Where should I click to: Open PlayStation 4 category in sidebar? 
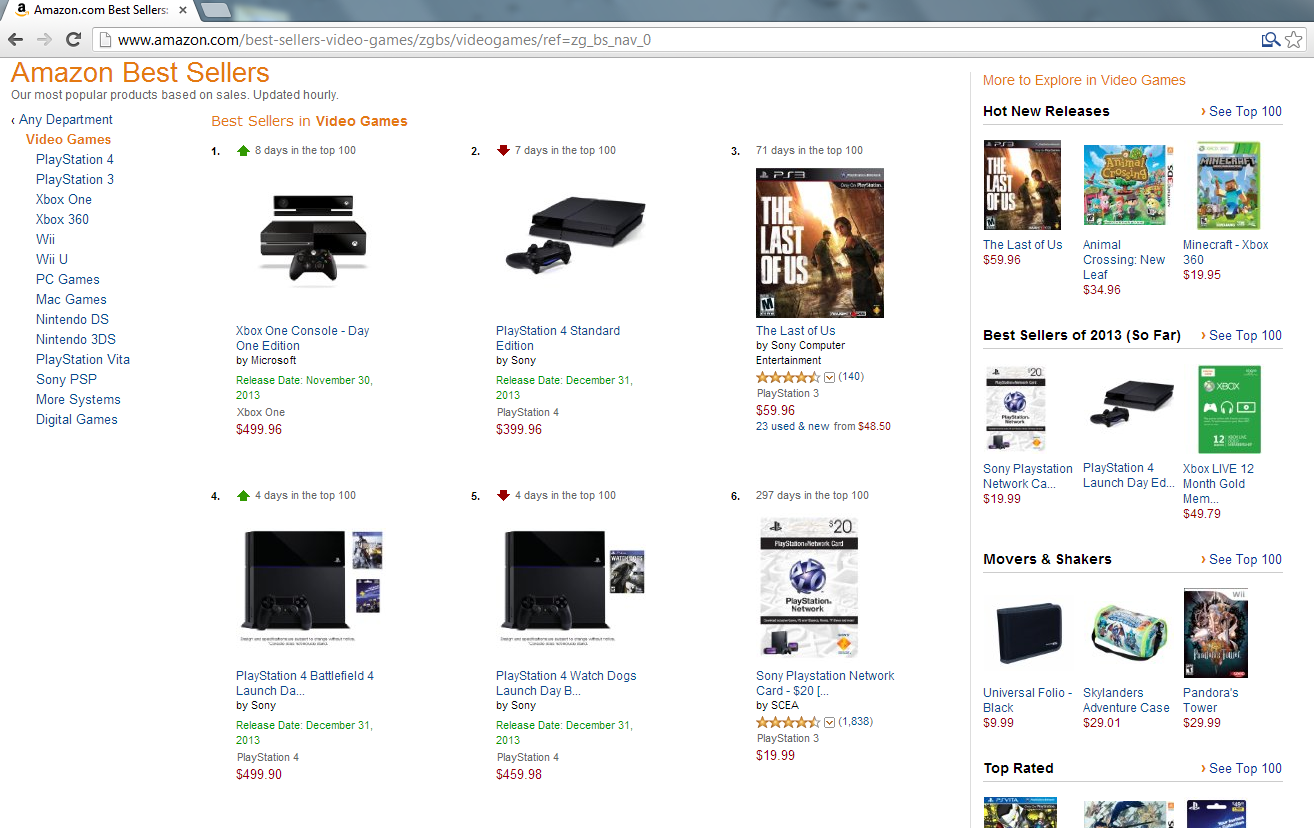pyautogui.click(x=75, y=159)
